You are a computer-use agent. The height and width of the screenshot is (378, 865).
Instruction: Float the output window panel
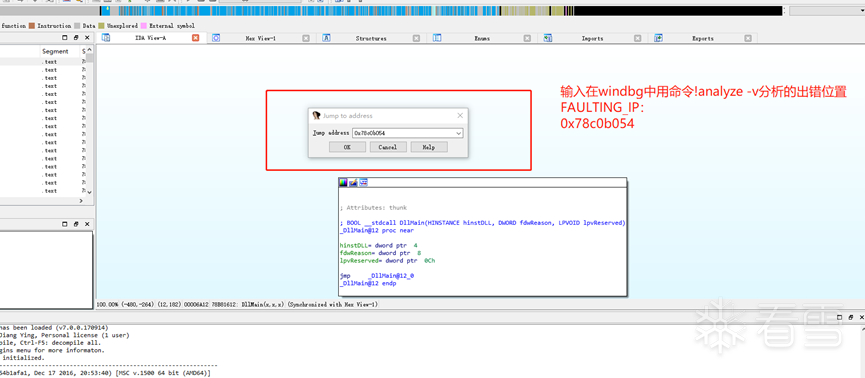coord(850,317)
